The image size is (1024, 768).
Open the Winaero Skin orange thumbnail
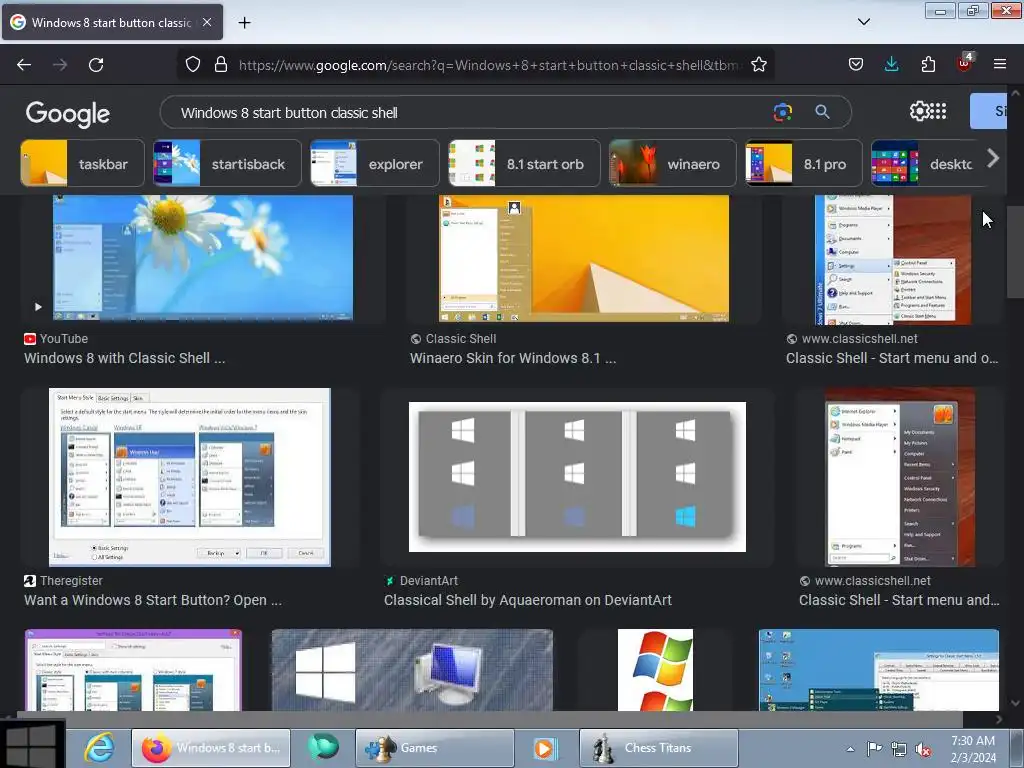click(584, 259)
